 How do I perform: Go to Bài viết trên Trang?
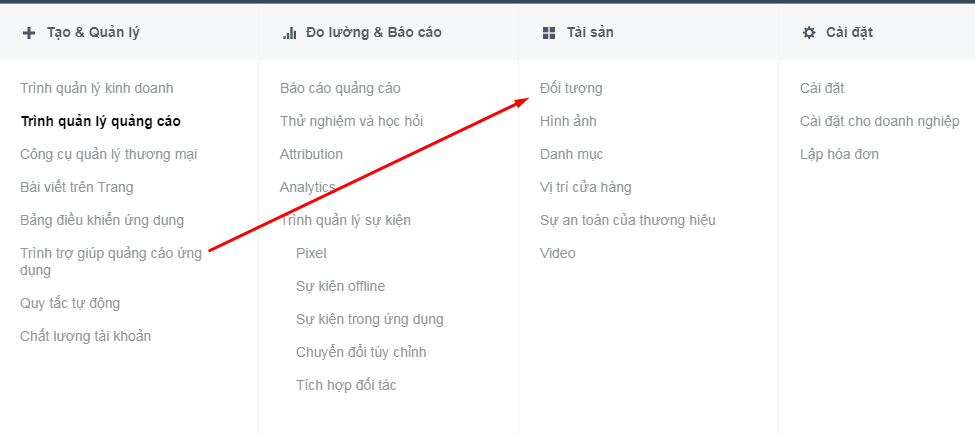(76, 187)
